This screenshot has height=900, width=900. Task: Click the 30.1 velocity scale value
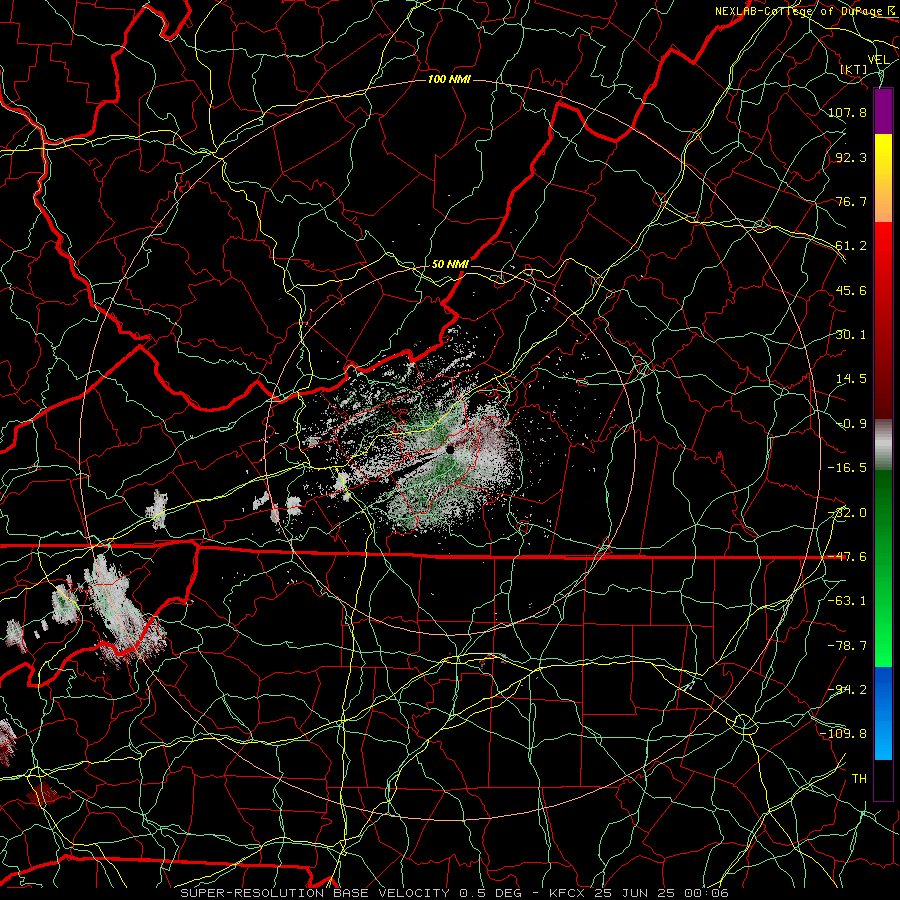(851, 335)
